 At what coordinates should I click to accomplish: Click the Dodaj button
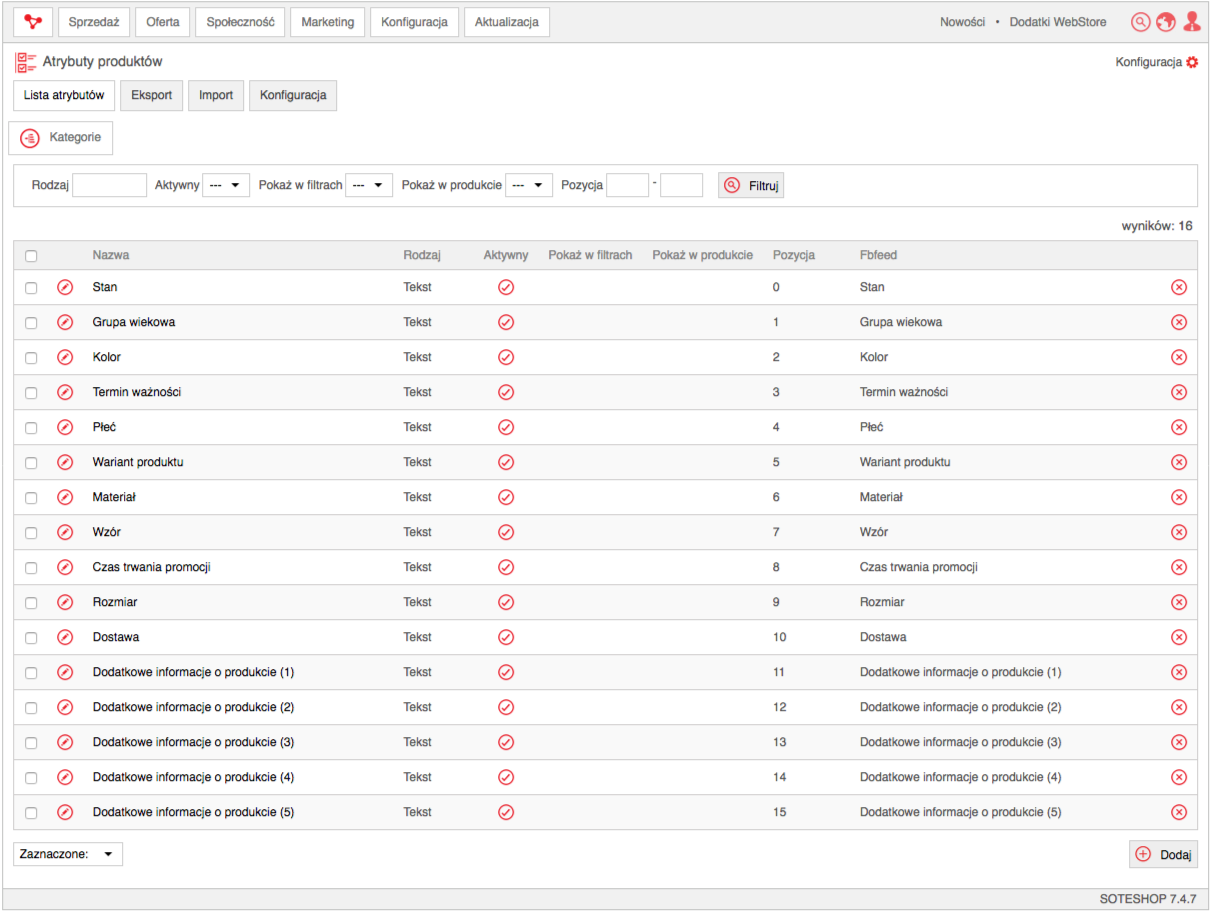pyautogui.click(x=1163, y=854)
